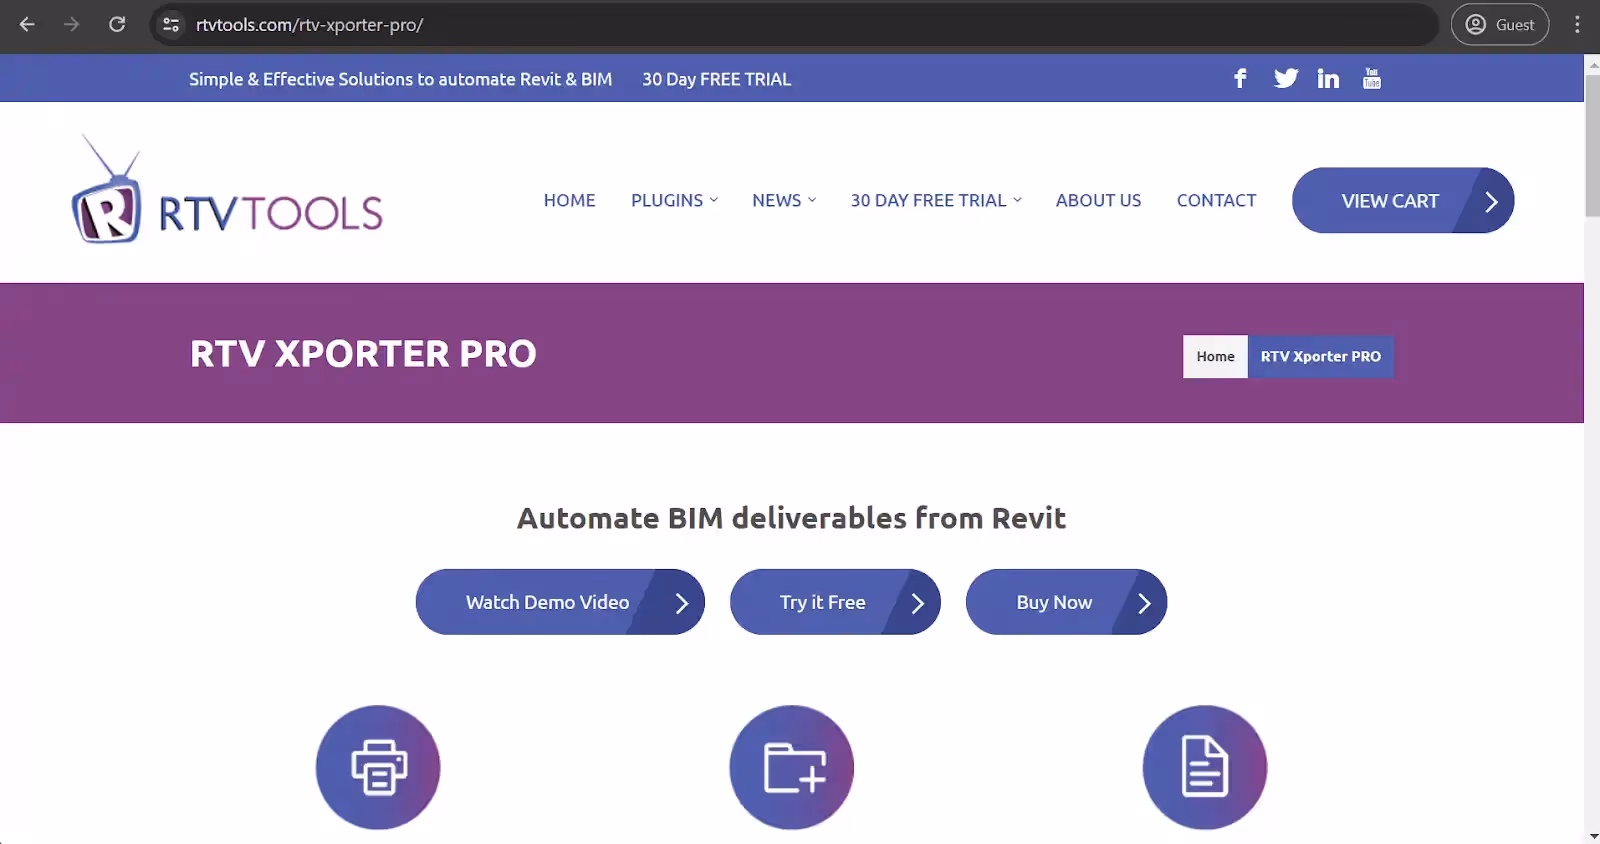The image size is (1600, 844).
Task: Open the Chrome three-dot menu
Action: pos(1577,24)
